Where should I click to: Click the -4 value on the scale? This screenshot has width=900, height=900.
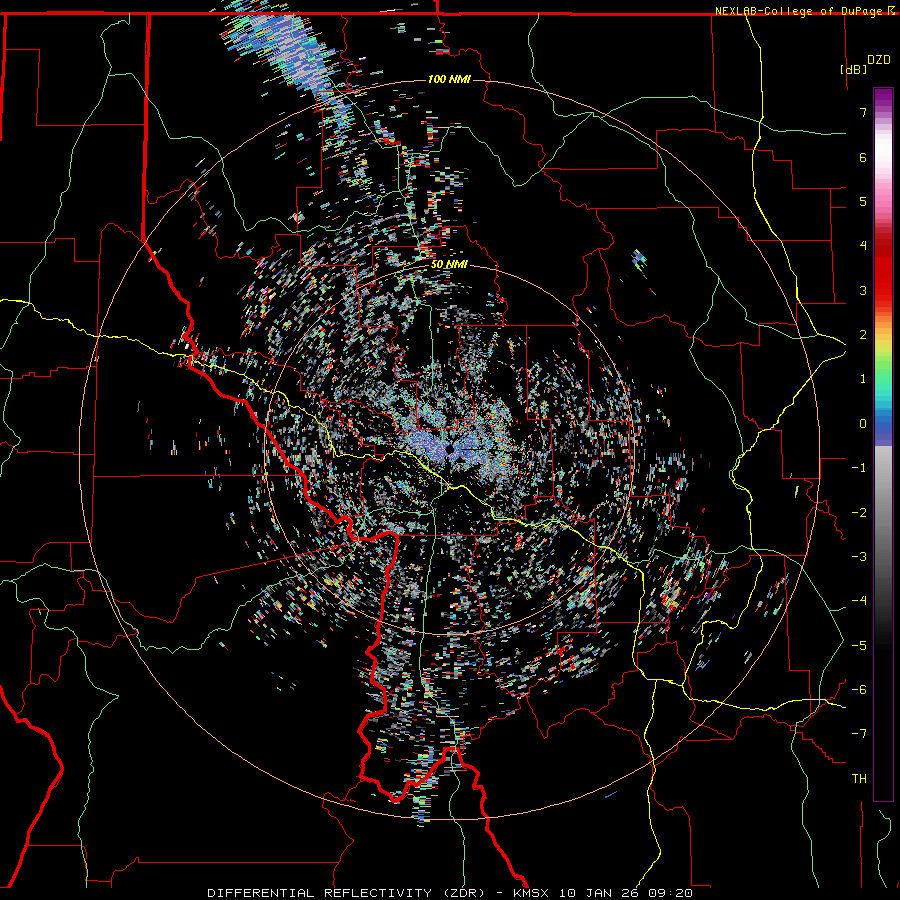pyautogui.click(x=859, y=601)
